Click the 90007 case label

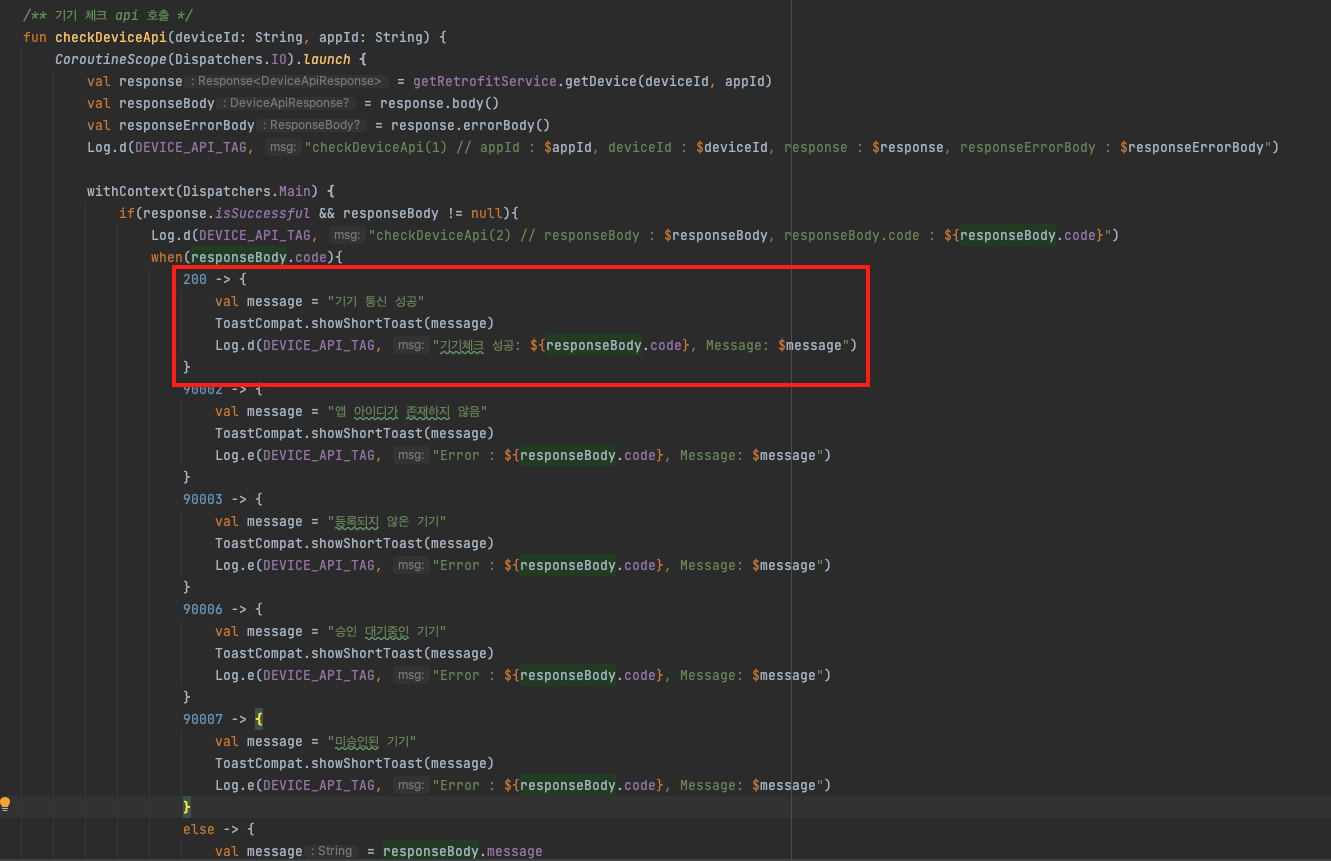(x=202, y=719)
